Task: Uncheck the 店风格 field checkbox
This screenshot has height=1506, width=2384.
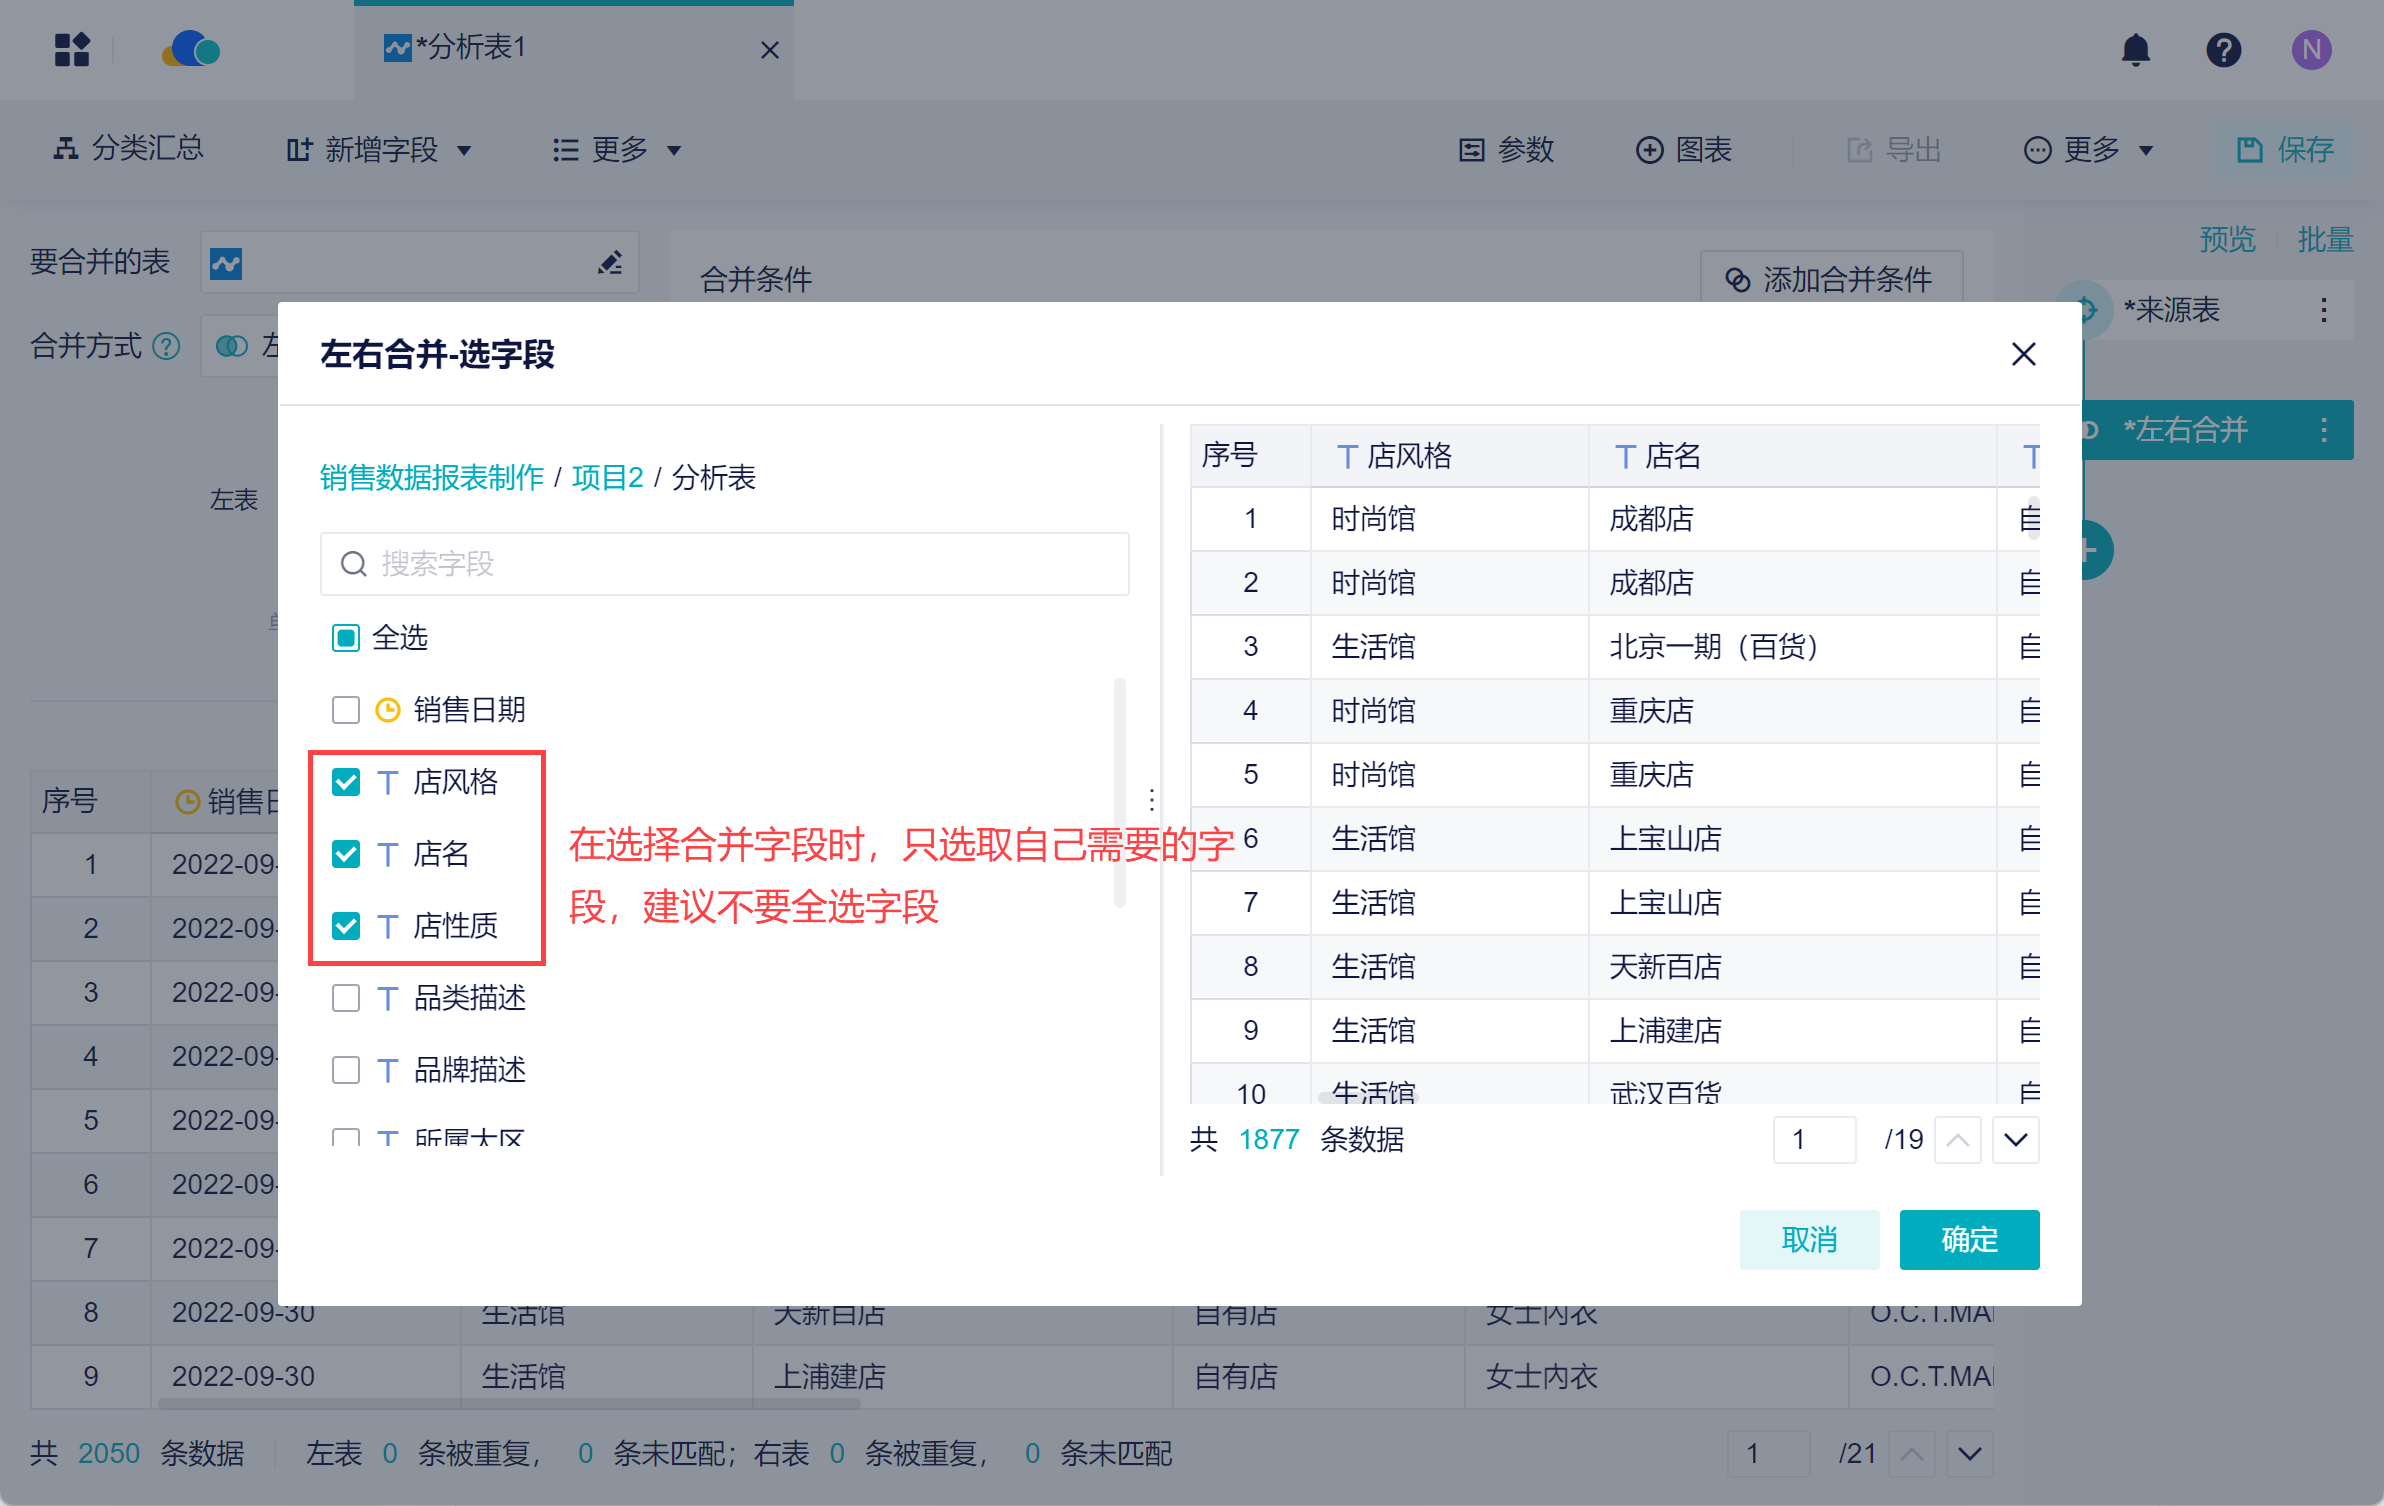Action: point(346,782)
